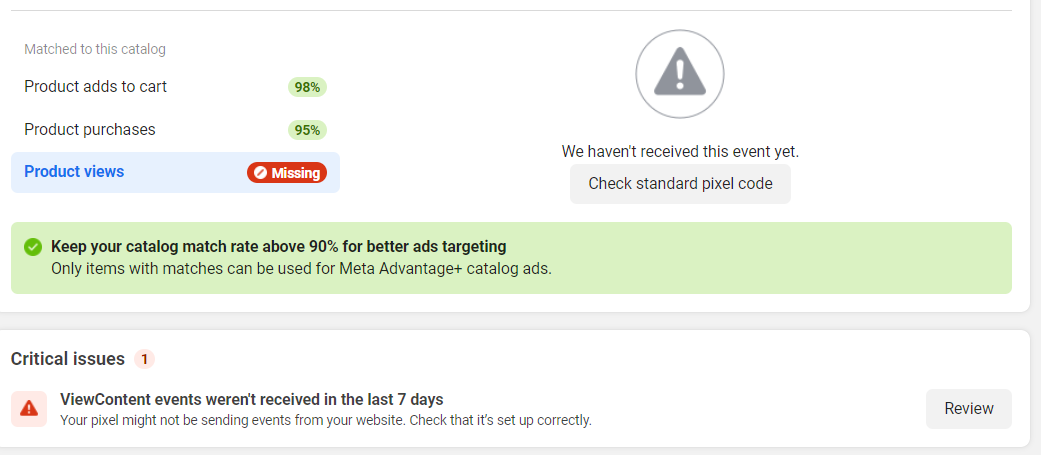Click the catalog match rate banner title

coord(279,246)
